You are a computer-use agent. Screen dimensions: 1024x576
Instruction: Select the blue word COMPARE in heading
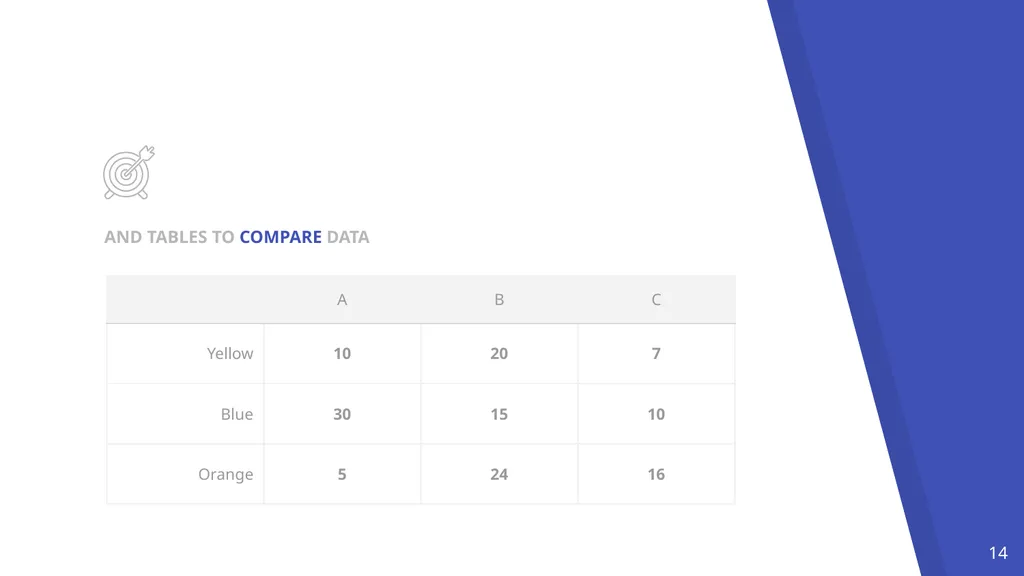tap(280, 237)
